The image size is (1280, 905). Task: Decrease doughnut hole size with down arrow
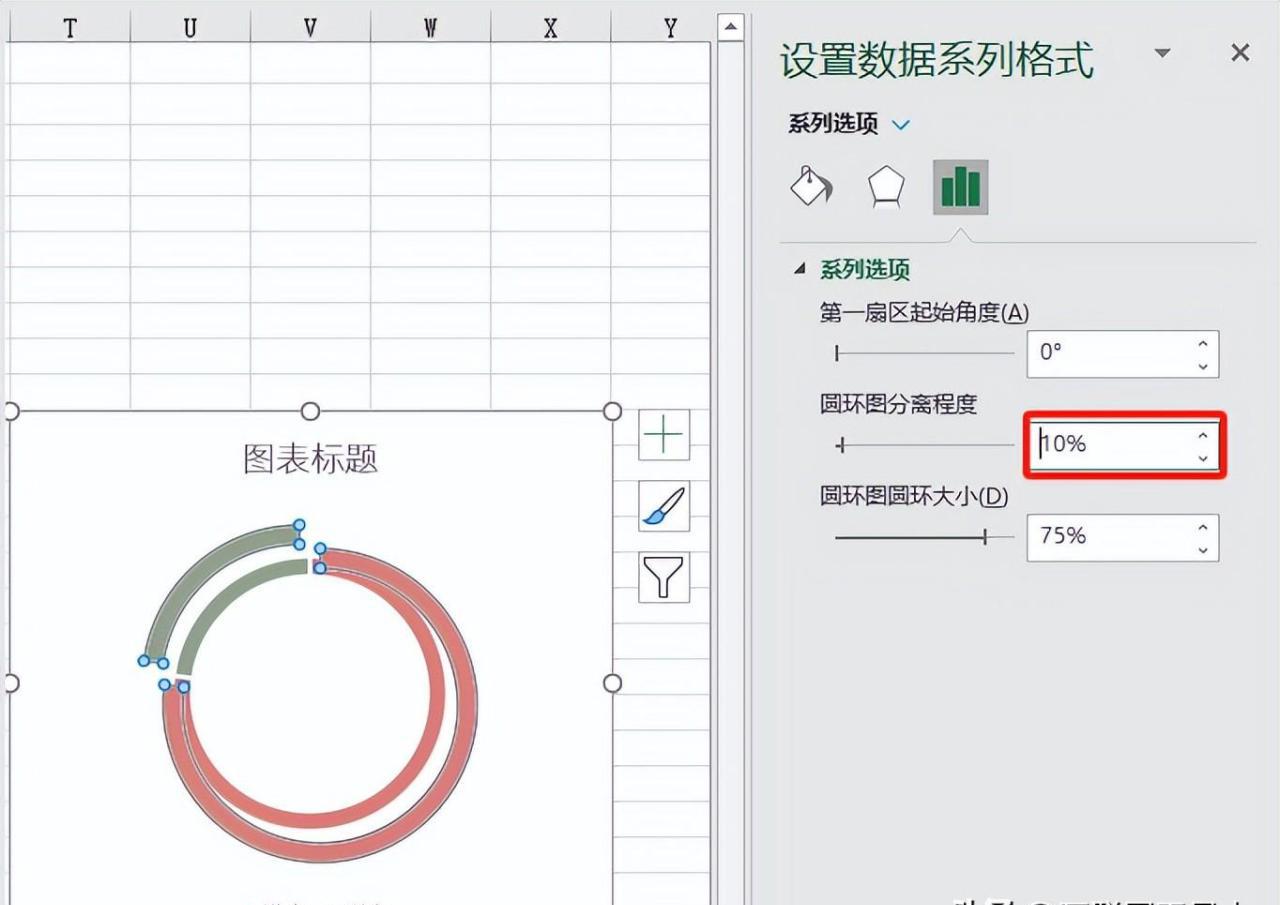(x=1203, y=550)
